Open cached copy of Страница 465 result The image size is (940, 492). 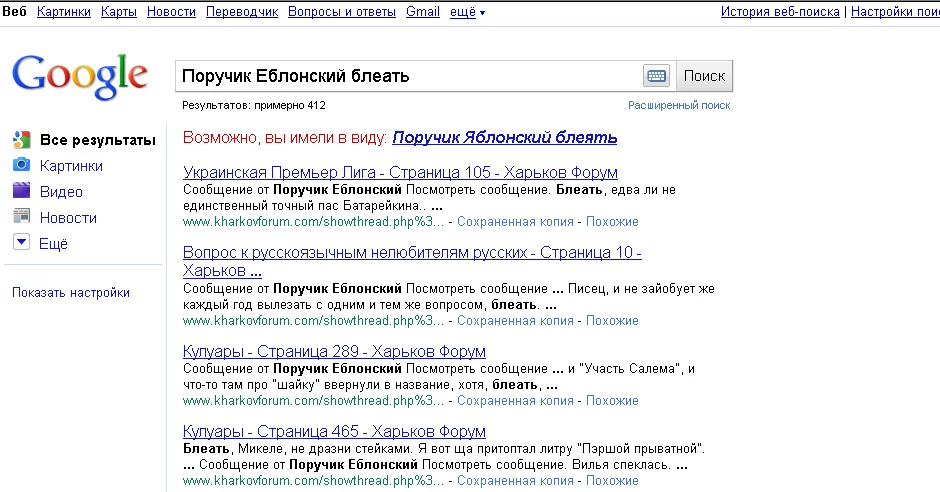click(x=516, y=481)
